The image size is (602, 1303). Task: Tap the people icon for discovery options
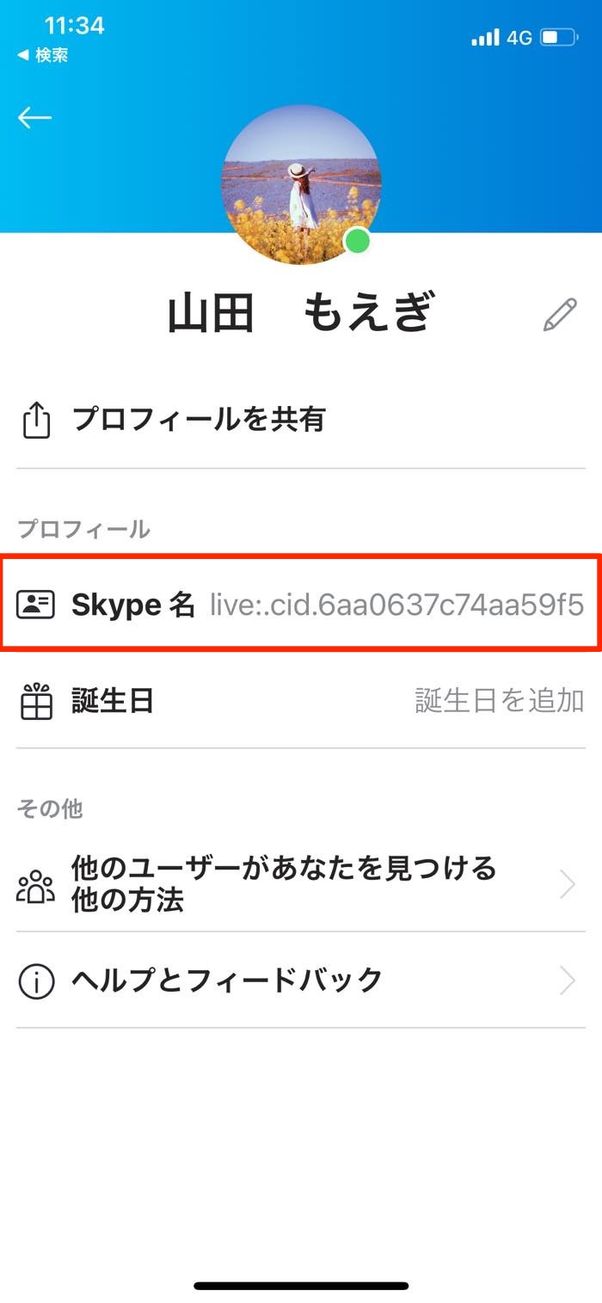tap(35, 884)
